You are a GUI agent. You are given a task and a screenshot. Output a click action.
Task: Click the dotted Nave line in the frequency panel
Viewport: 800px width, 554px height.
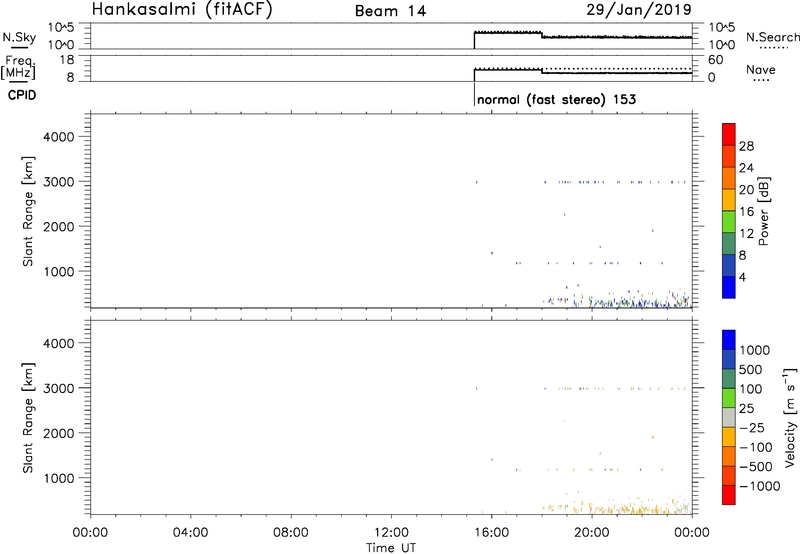(583, 68)
